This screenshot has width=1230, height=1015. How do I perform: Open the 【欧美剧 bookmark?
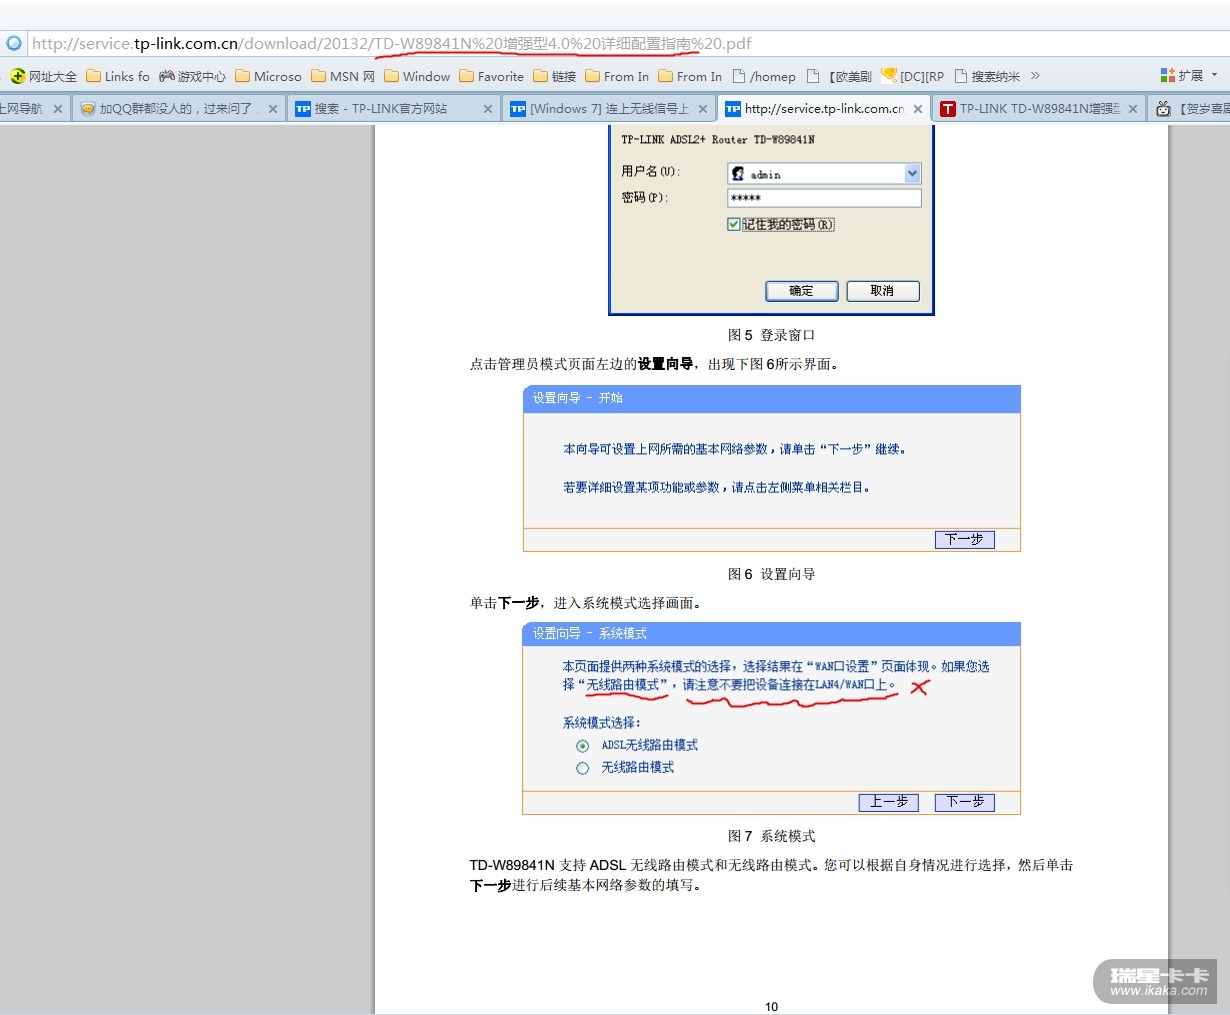pyautogui.click(x=839, y=76)
